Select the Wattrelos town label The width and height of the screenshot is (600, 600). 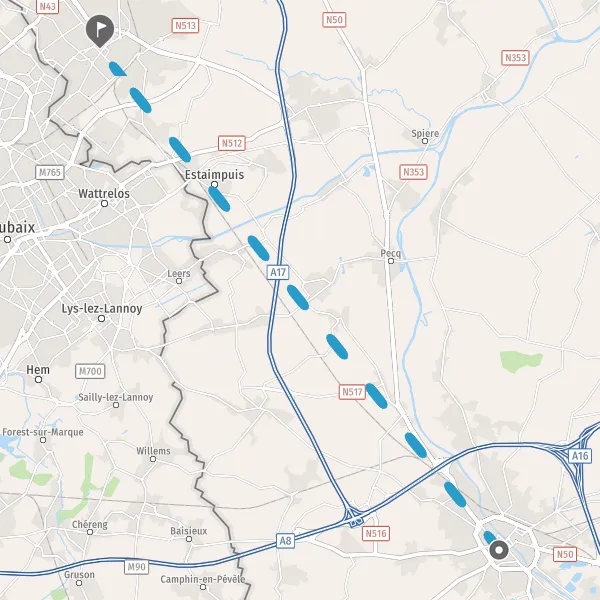(104, 194)
